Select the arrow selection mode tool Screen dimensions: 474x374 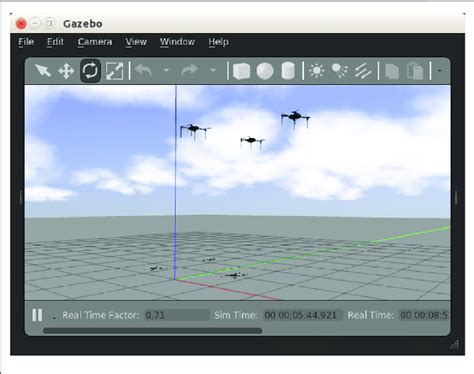click(43, 71)
